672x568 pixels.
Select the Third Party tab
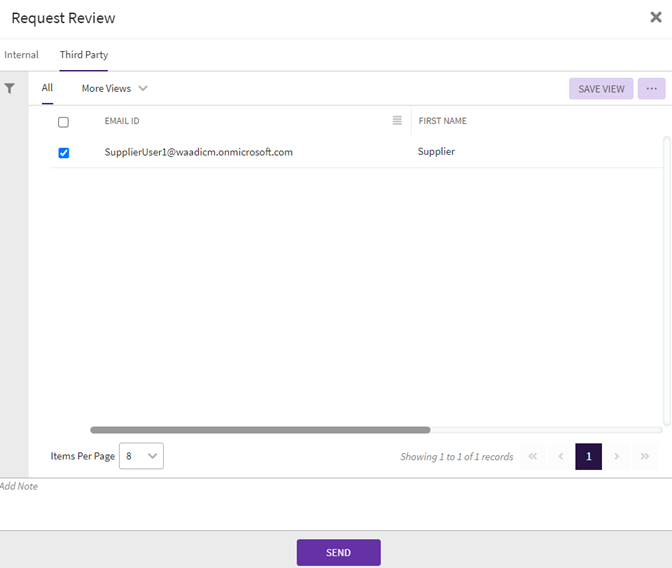coord(84,55)
